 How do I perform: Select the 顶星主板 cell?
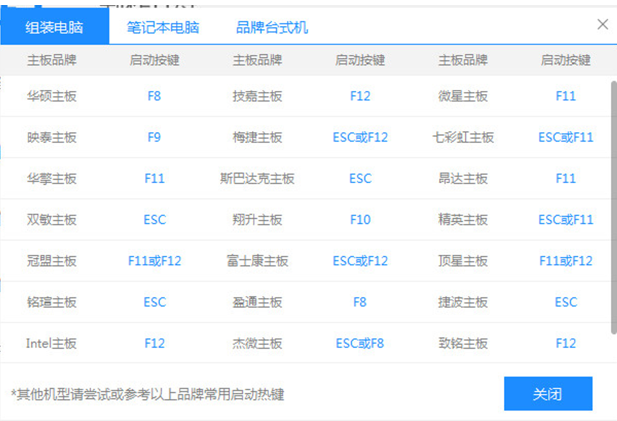(463, 261)
